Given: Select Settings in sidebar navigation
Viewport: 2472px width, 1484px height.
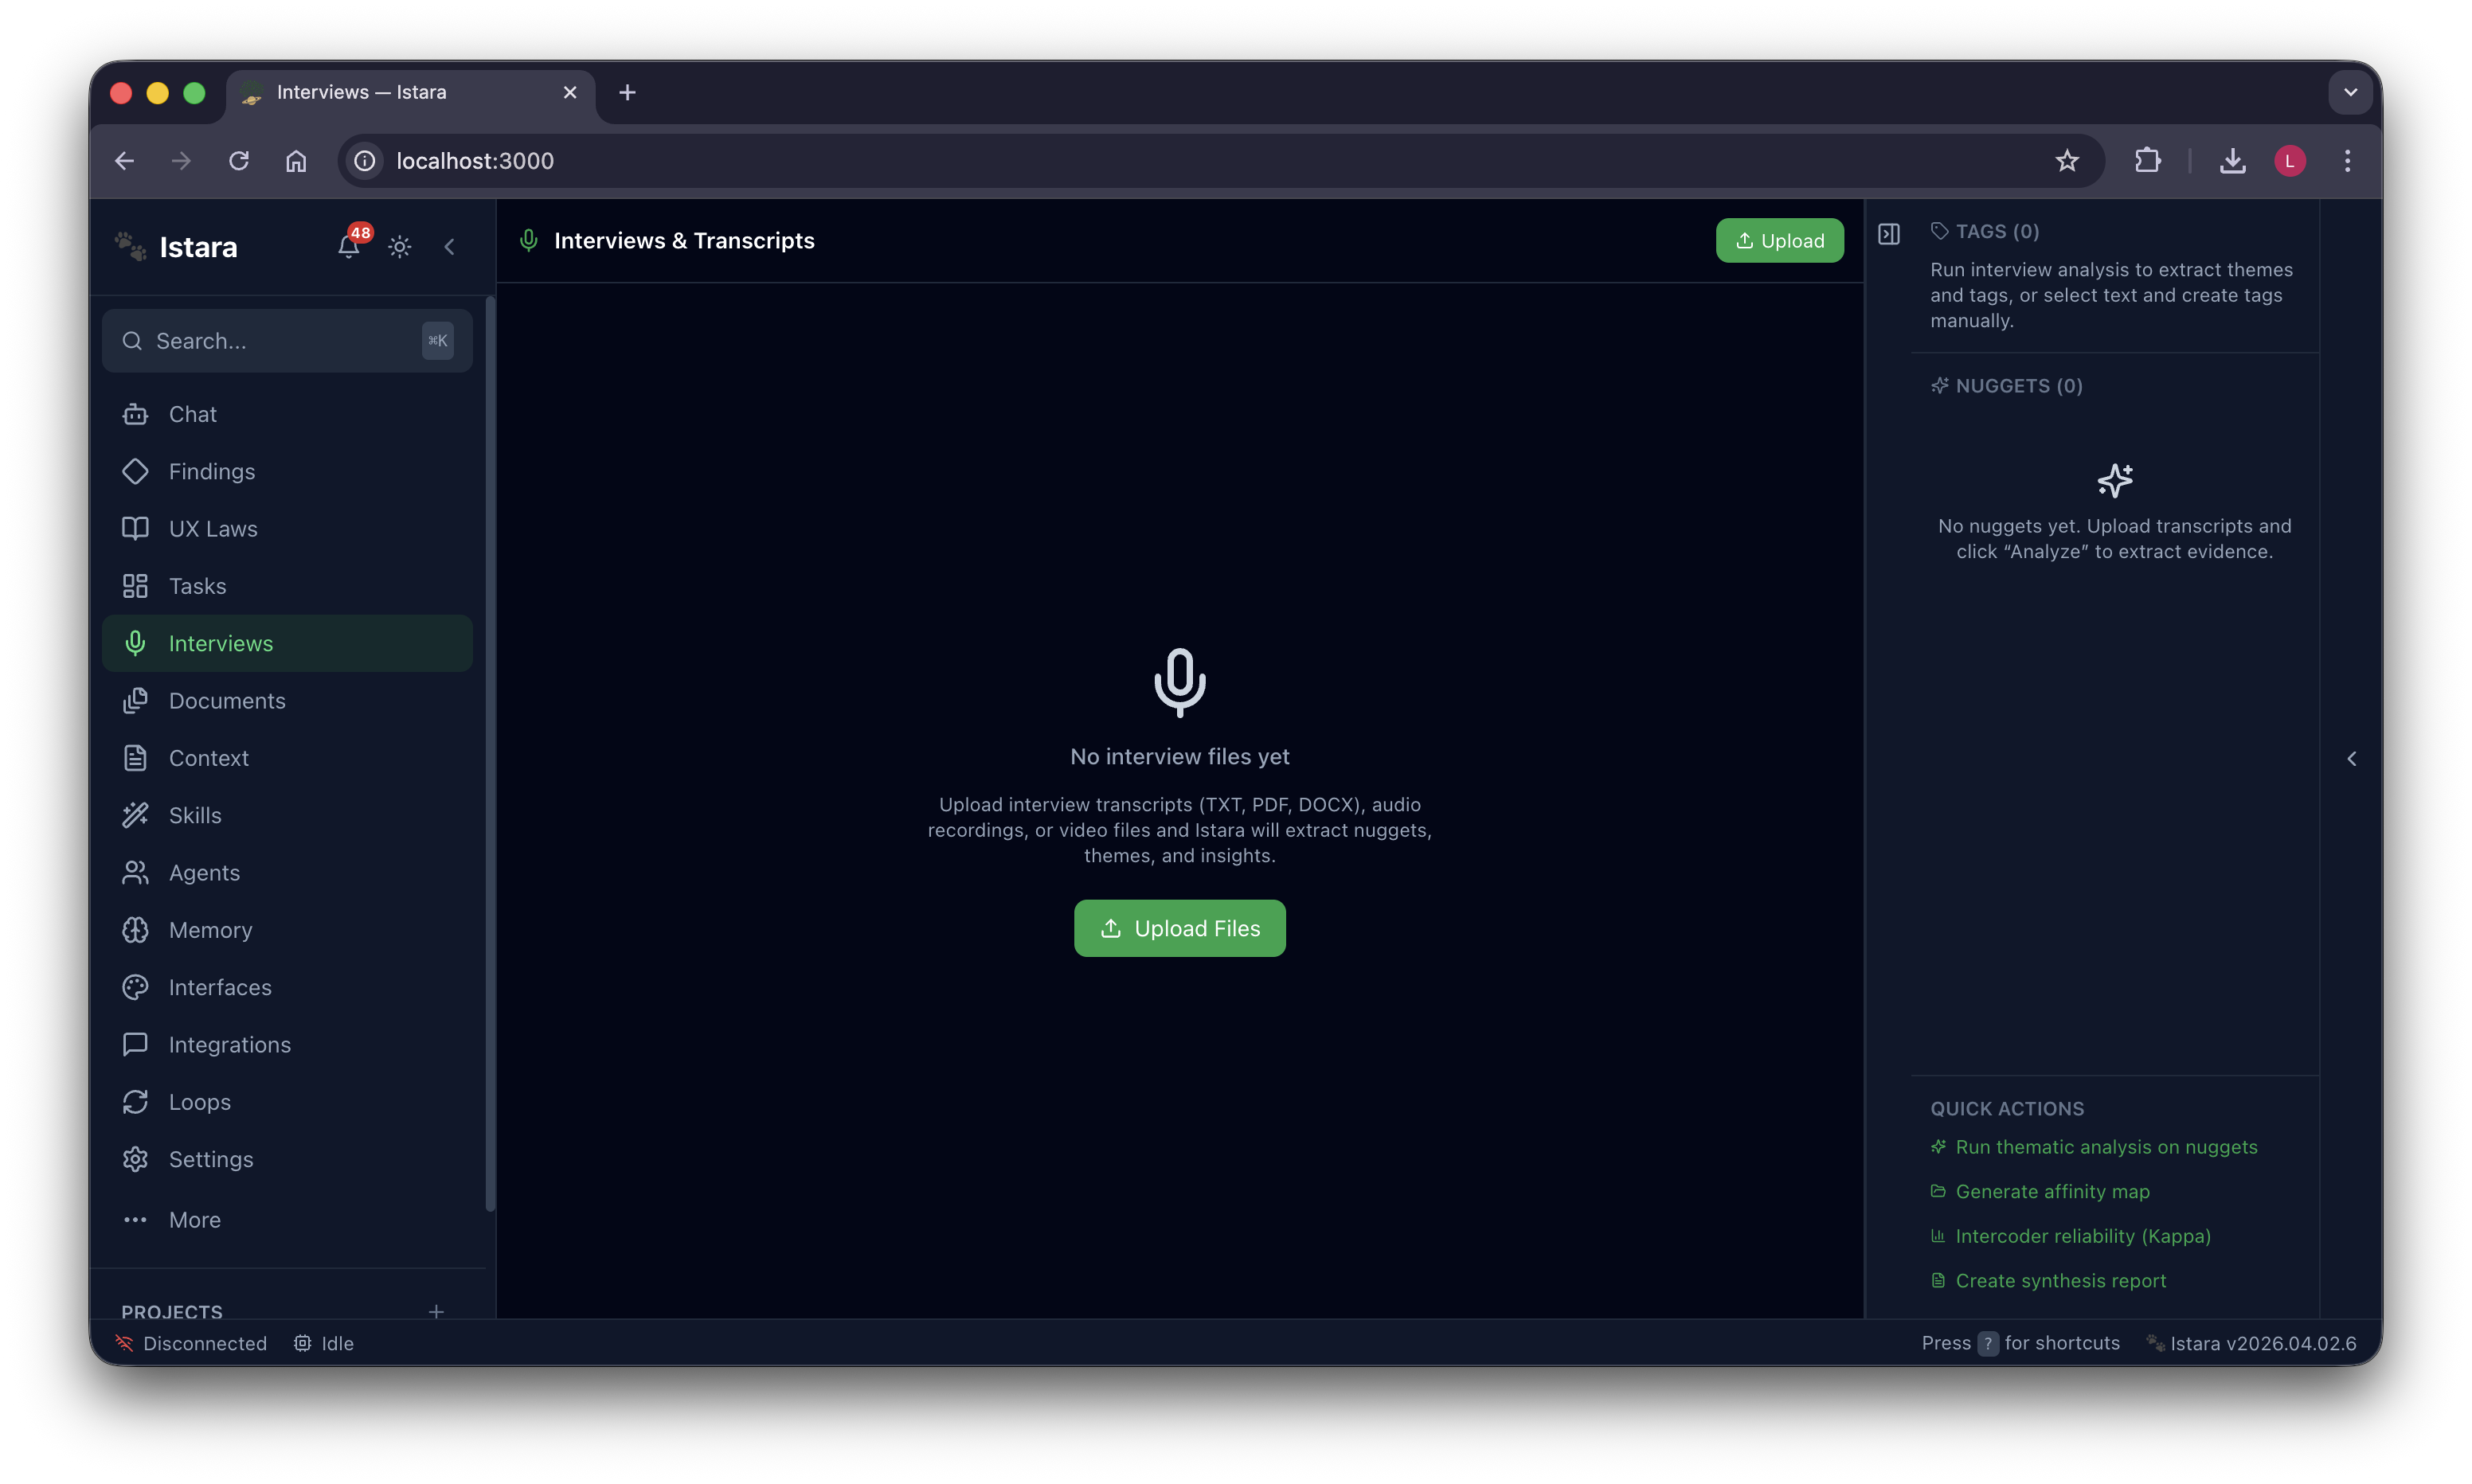Looking at the screenshot, I should pos(210,1159).
